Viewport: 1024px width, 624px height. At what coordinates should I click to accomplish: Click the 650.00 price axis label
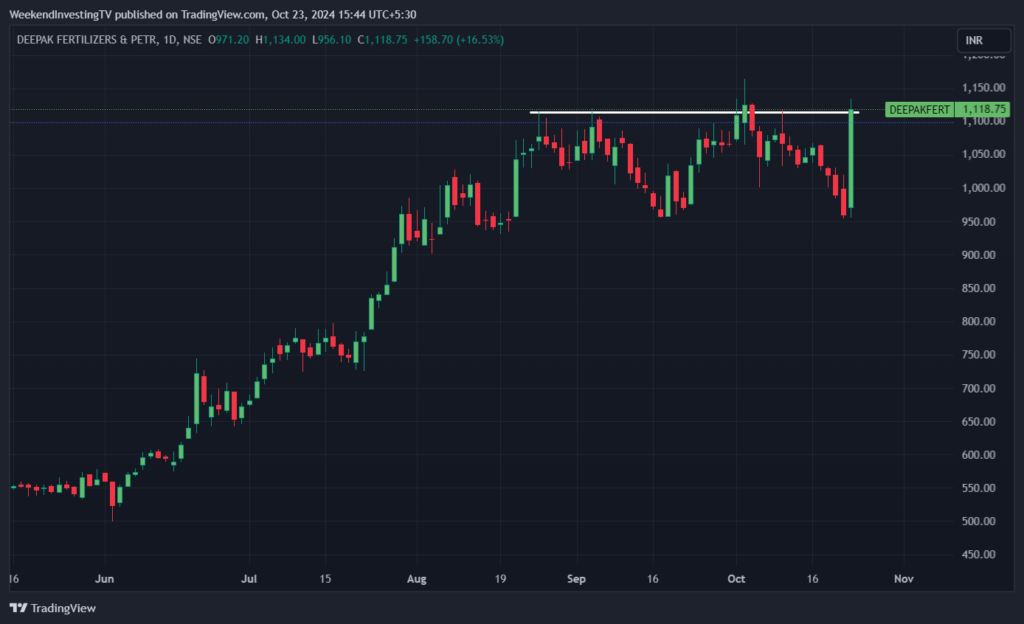[x=979, y=422]
